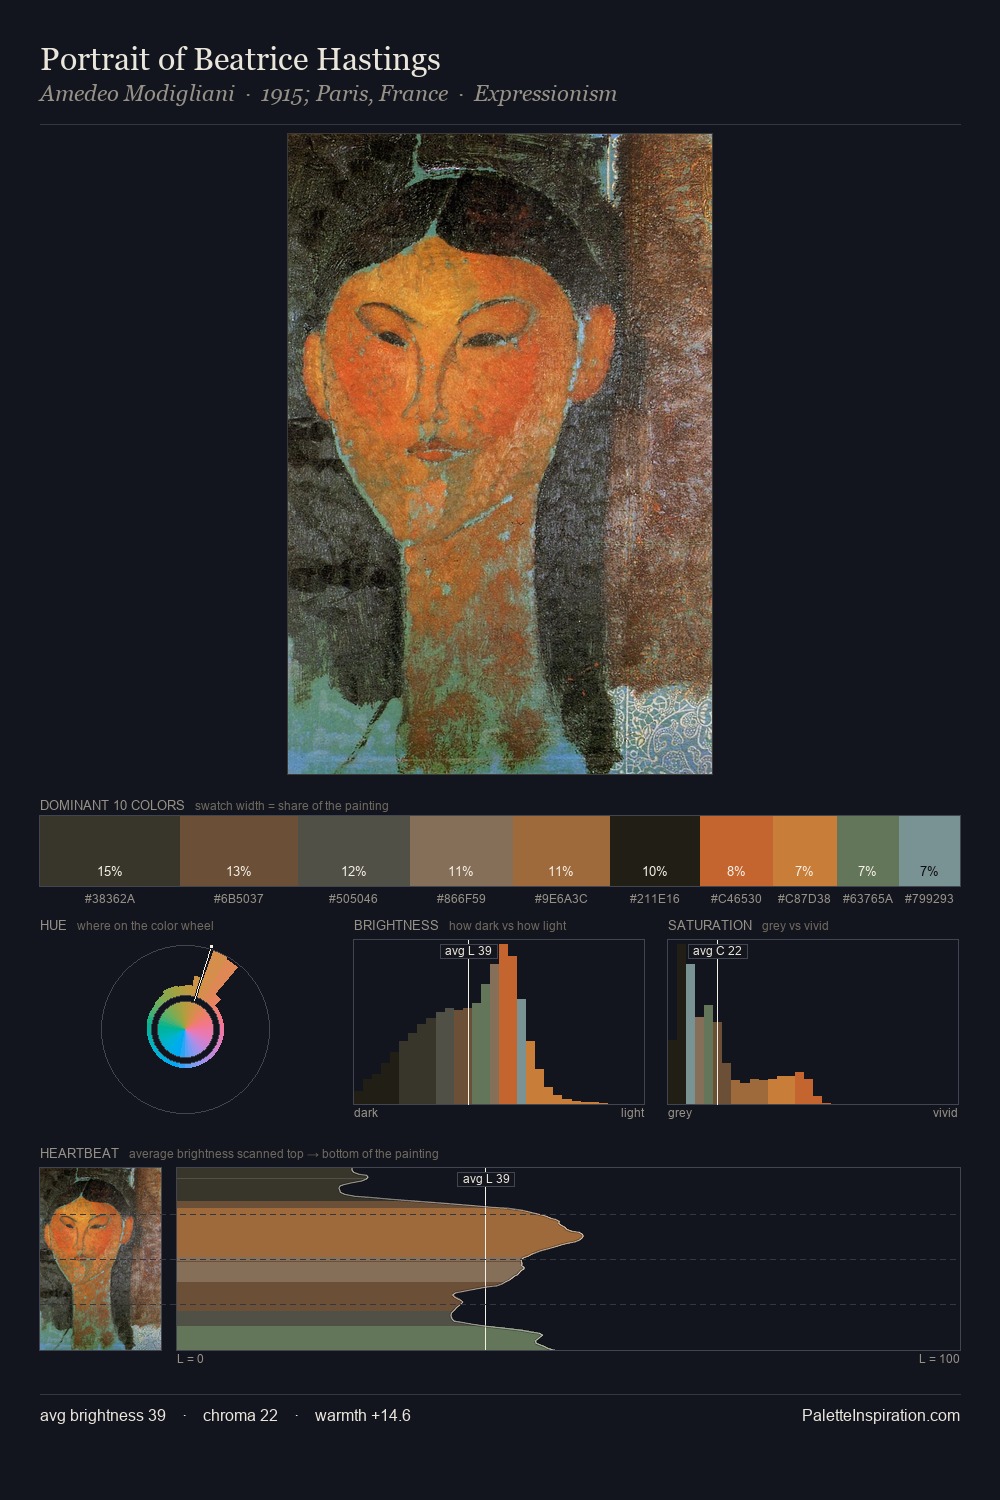
Task: Click the heartbeat 'avg L 39' marker label
Action: [486, 1179]
